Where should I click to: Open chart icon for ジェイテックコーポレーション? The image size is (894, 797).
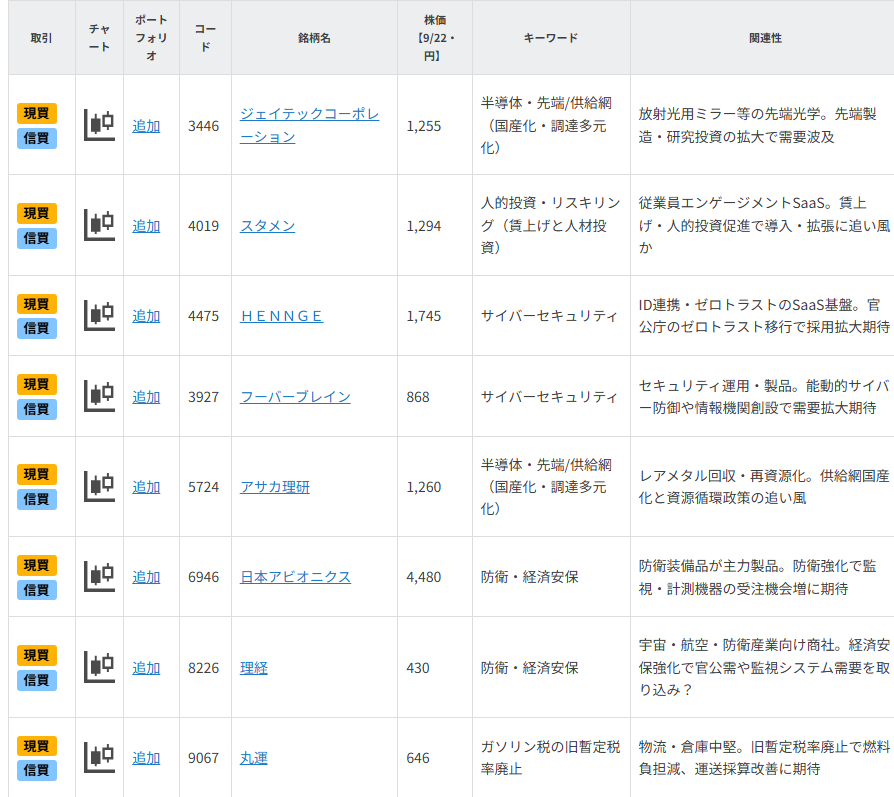coord(99,125)
